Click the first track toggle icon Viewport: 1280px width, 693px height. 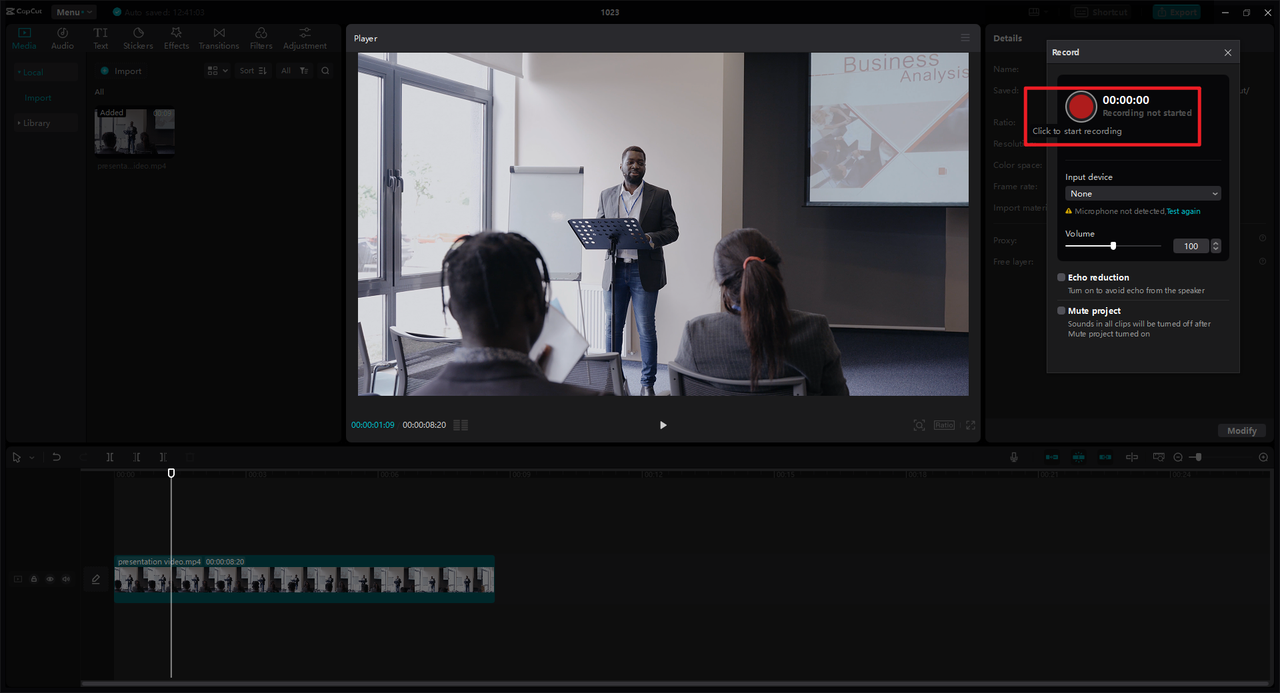pos(18,579)
